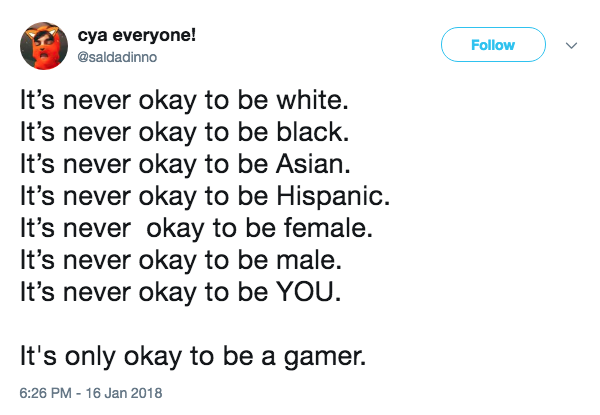The width and height of the screenshot is (600, 415).
Task: Select the line ending in 'Hispanic.'
Action: click(x=205, y=197)
